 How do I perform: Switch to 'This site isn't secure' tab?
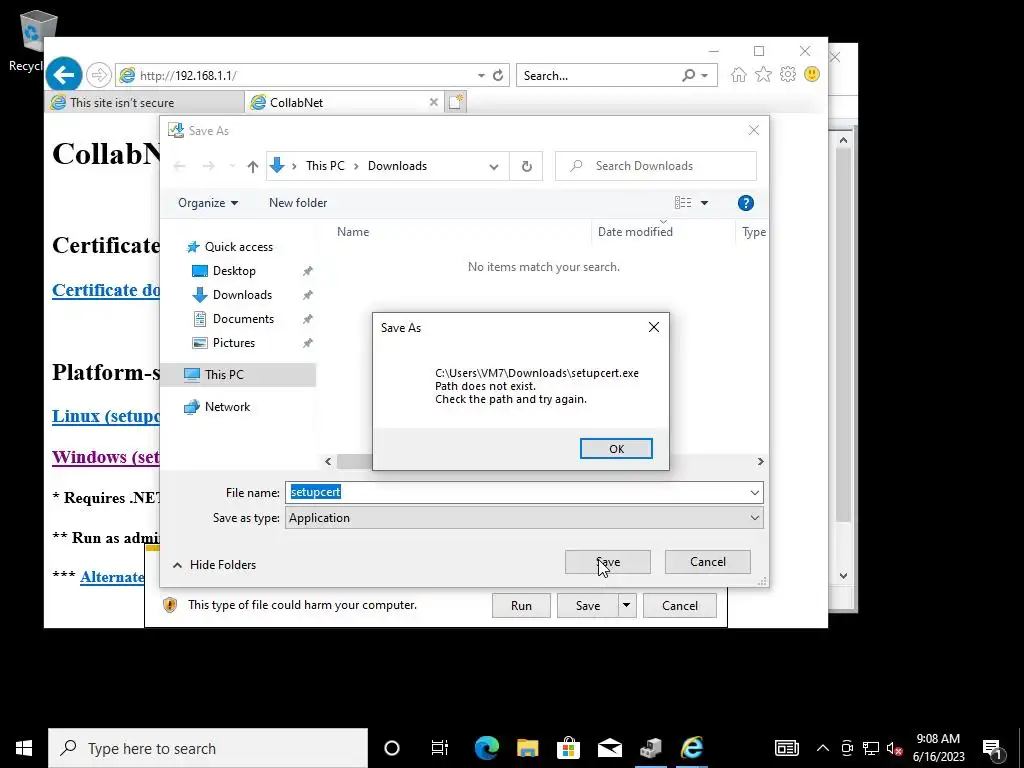144,103
